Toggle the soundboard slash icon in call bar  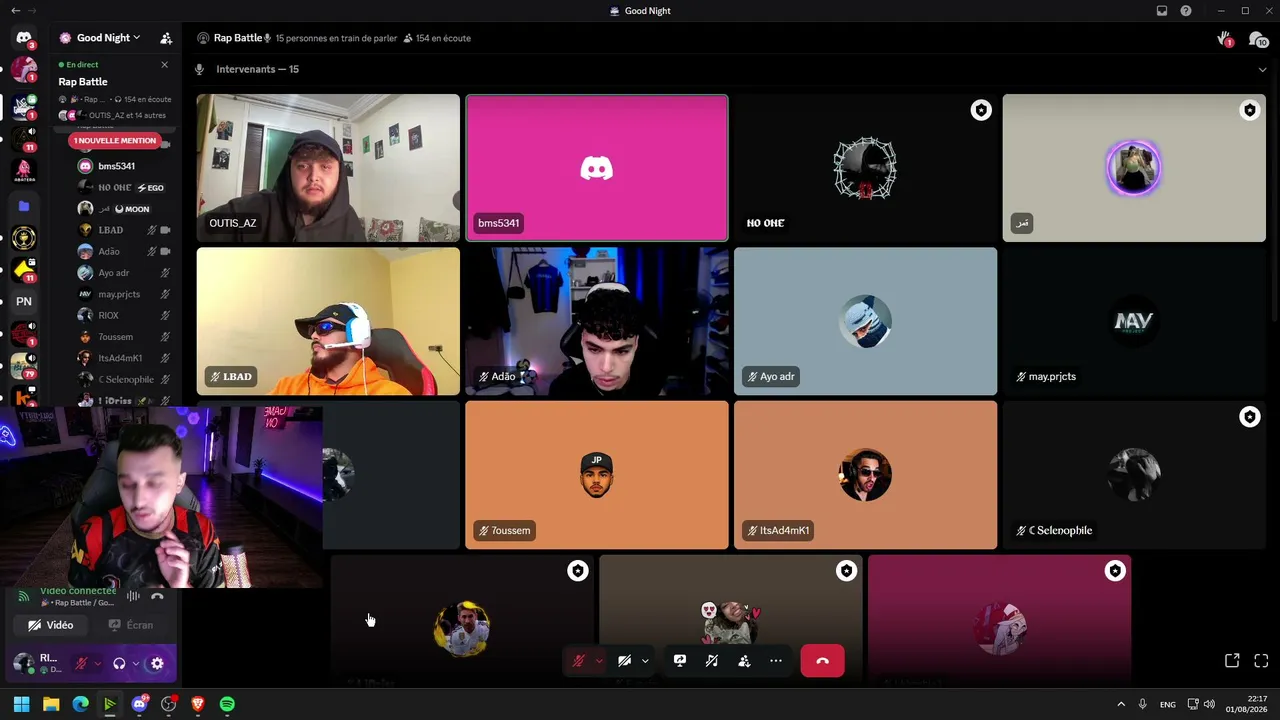pyautogui.click(x=712, y=661)
